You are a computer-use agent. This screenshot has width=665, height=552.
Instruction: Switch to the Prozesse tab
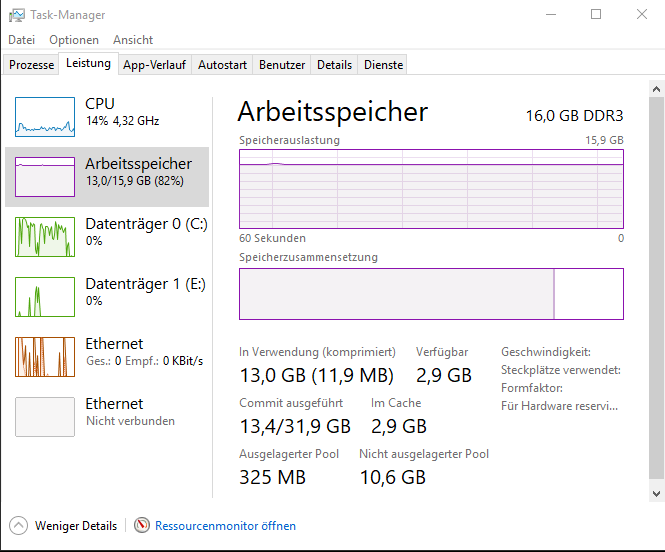tap(31, 65)
